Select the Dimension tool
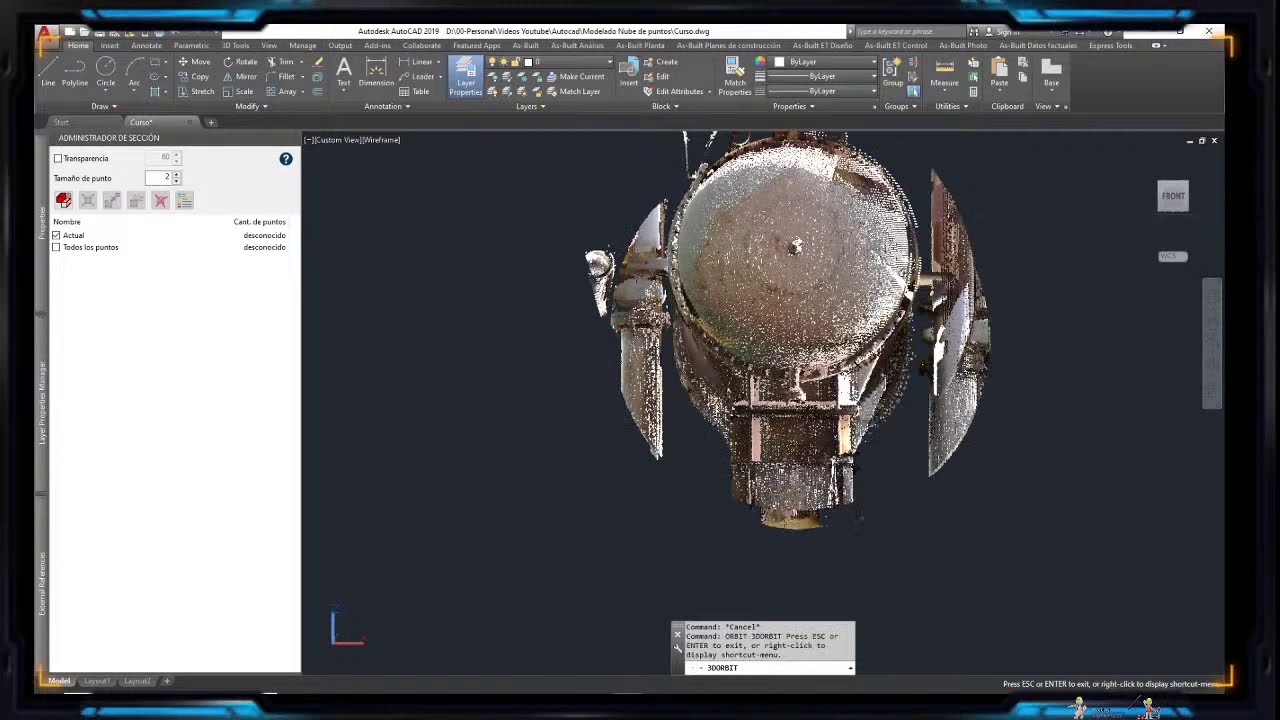 [x=376, y=72]
